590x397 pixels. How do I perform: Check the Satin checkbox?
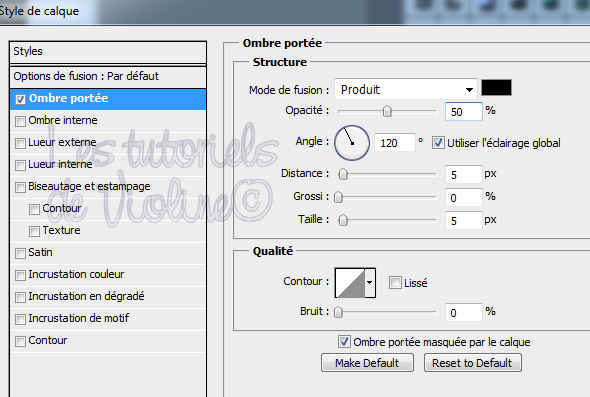[20, 253]
